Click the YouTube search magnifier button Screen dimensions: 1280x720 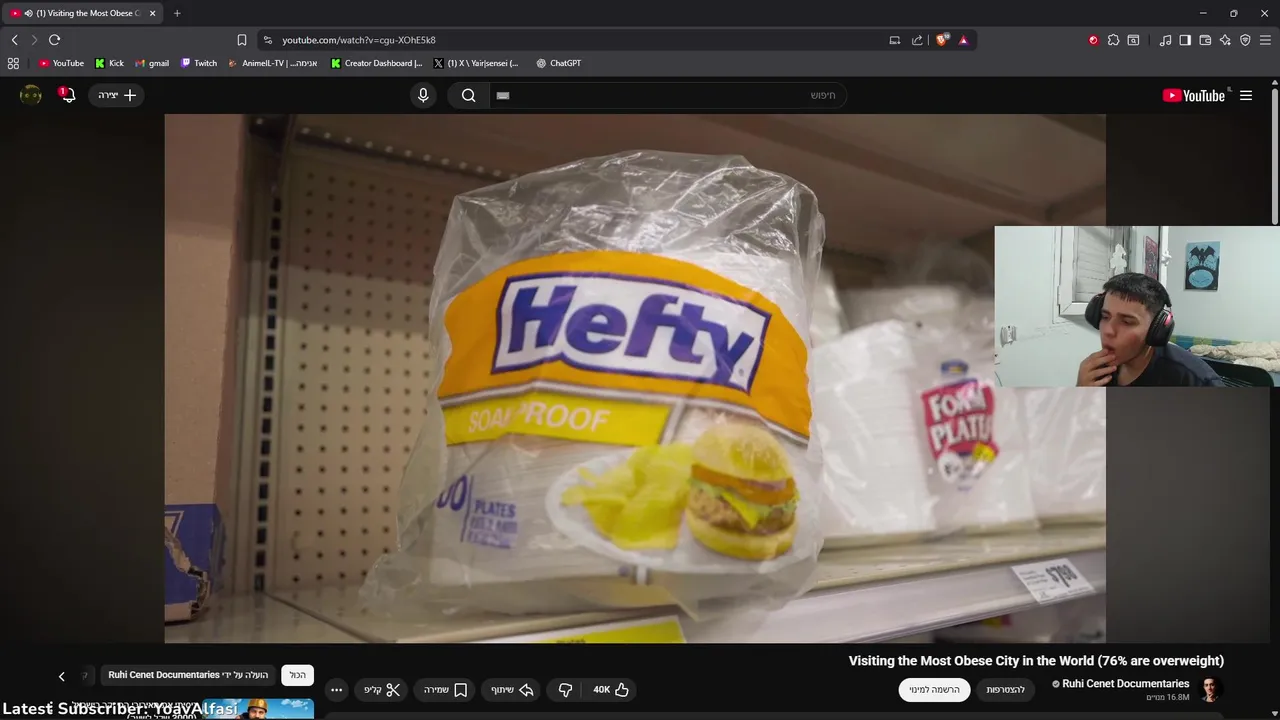click(x=468, y=95)
